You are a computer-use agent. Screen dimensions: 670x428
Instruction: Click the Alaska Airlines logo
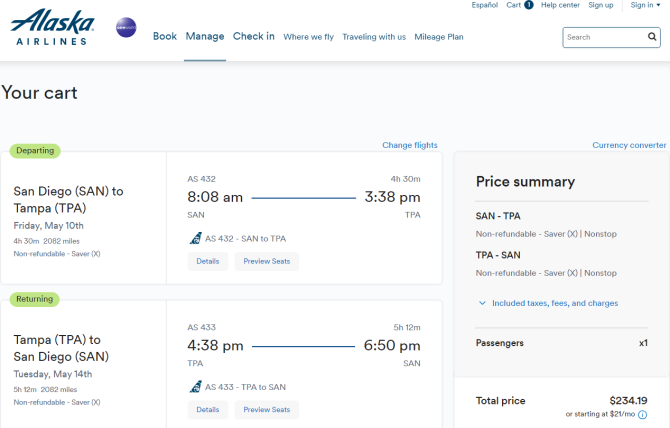pyautogui.click(x=52, y=27)
